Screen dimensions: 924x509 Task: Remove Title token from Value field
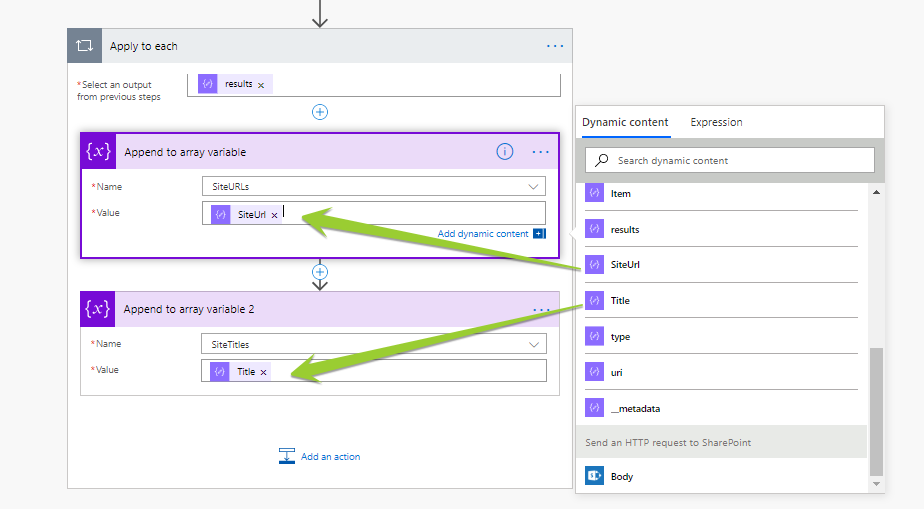[264, 372]
